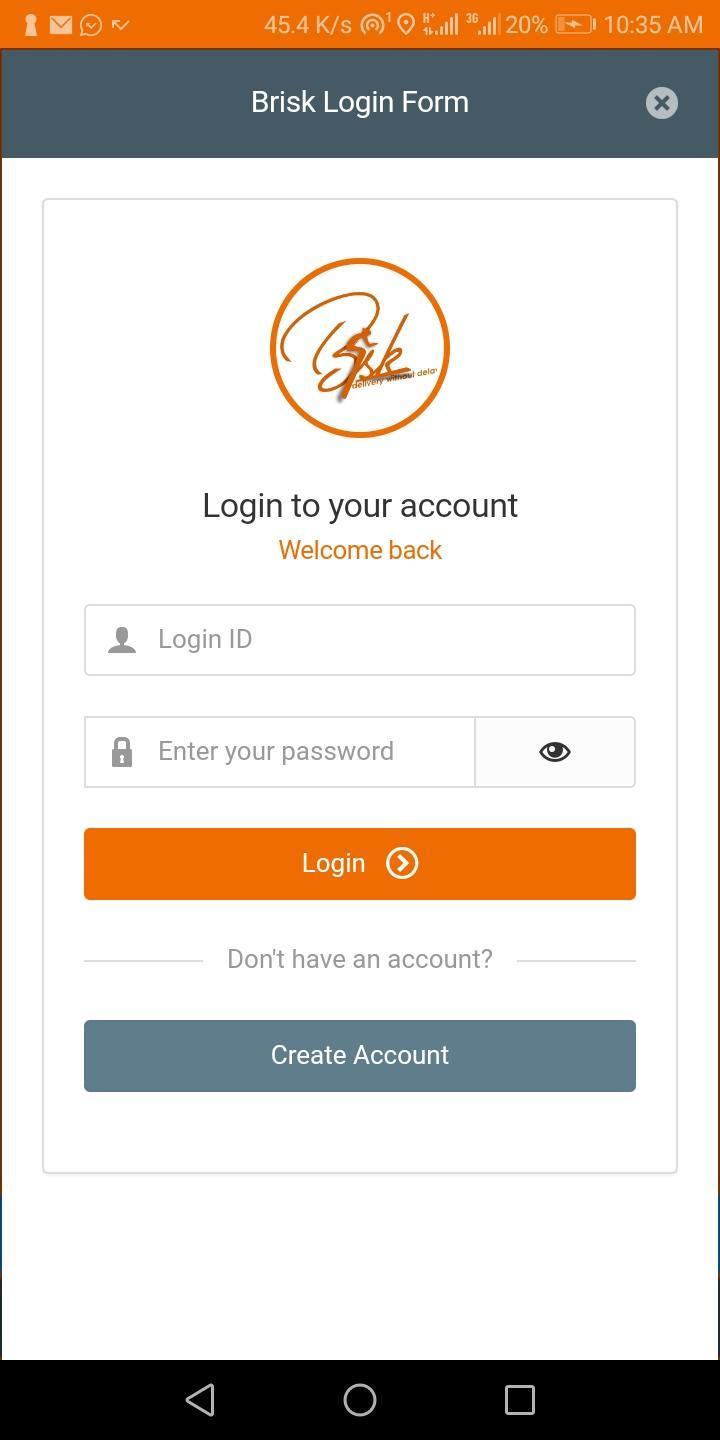Focus the Login ID input field
Image resolution: width=720 pixels, height=1440 pixels.
[360, 640]
